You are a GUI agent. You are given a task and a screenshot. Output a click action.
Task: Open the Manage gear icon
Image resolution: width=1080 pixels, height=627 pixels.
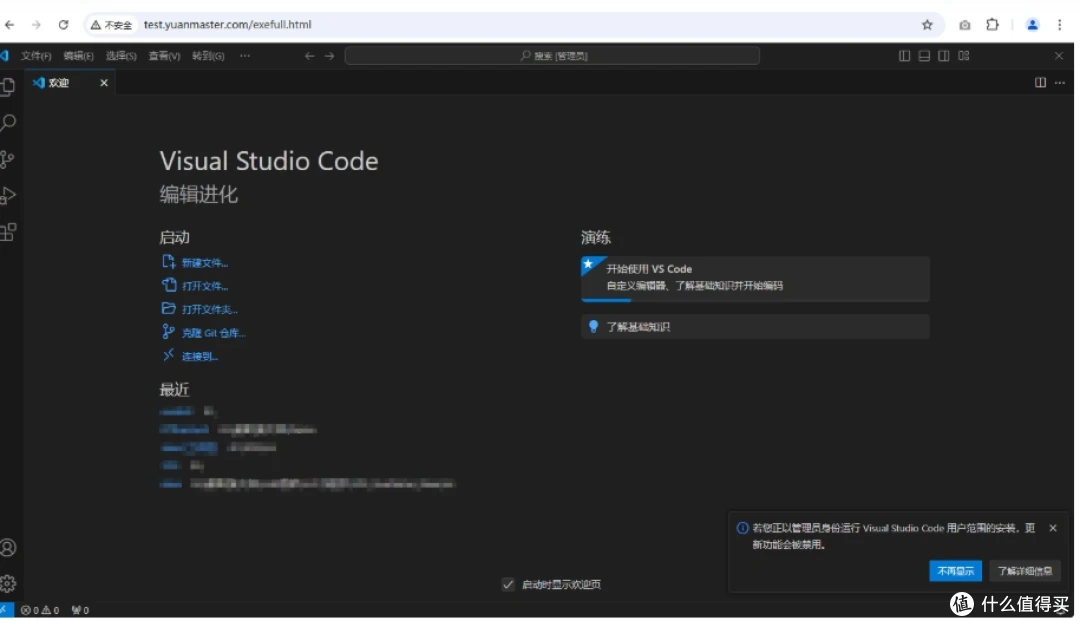coord(8,584)
